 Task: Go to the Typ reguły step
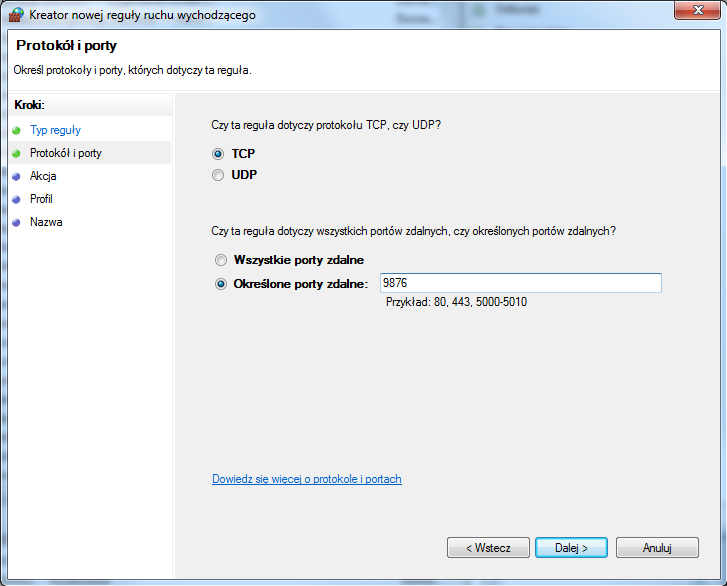(x=55, y=130)
